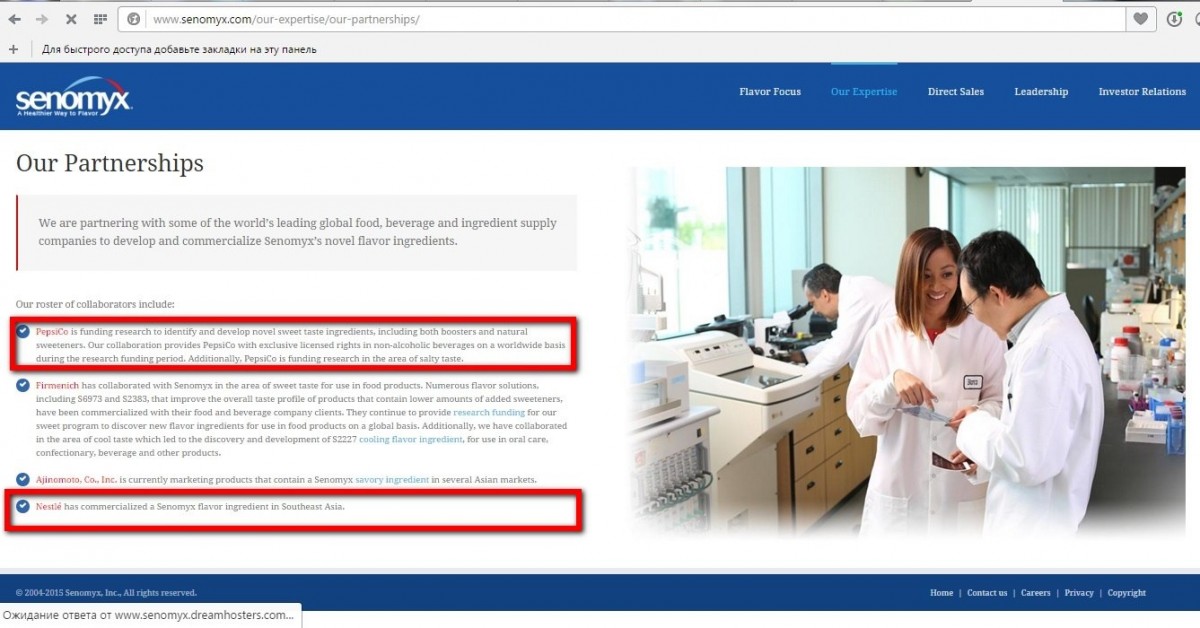Screen dimensions: 1200x628
Task: Click the plus icon on bookmarks bar
Action: 13,49
